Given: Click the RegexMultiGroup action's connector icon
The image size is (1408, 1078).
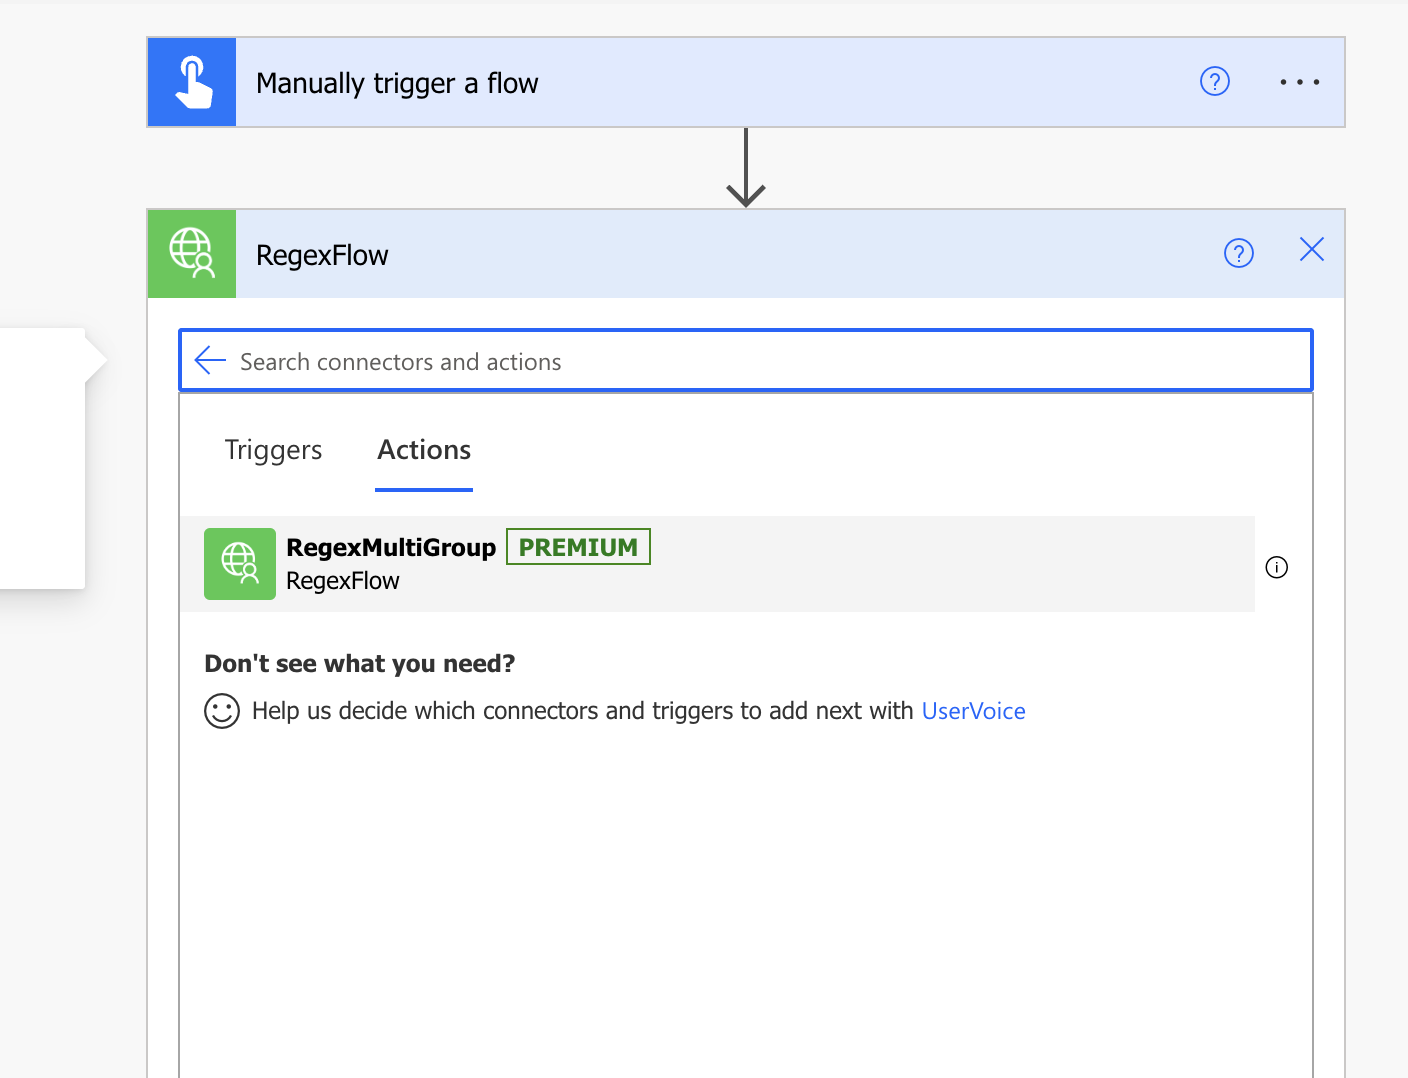Looking at the screenshot, I should 240,564.
